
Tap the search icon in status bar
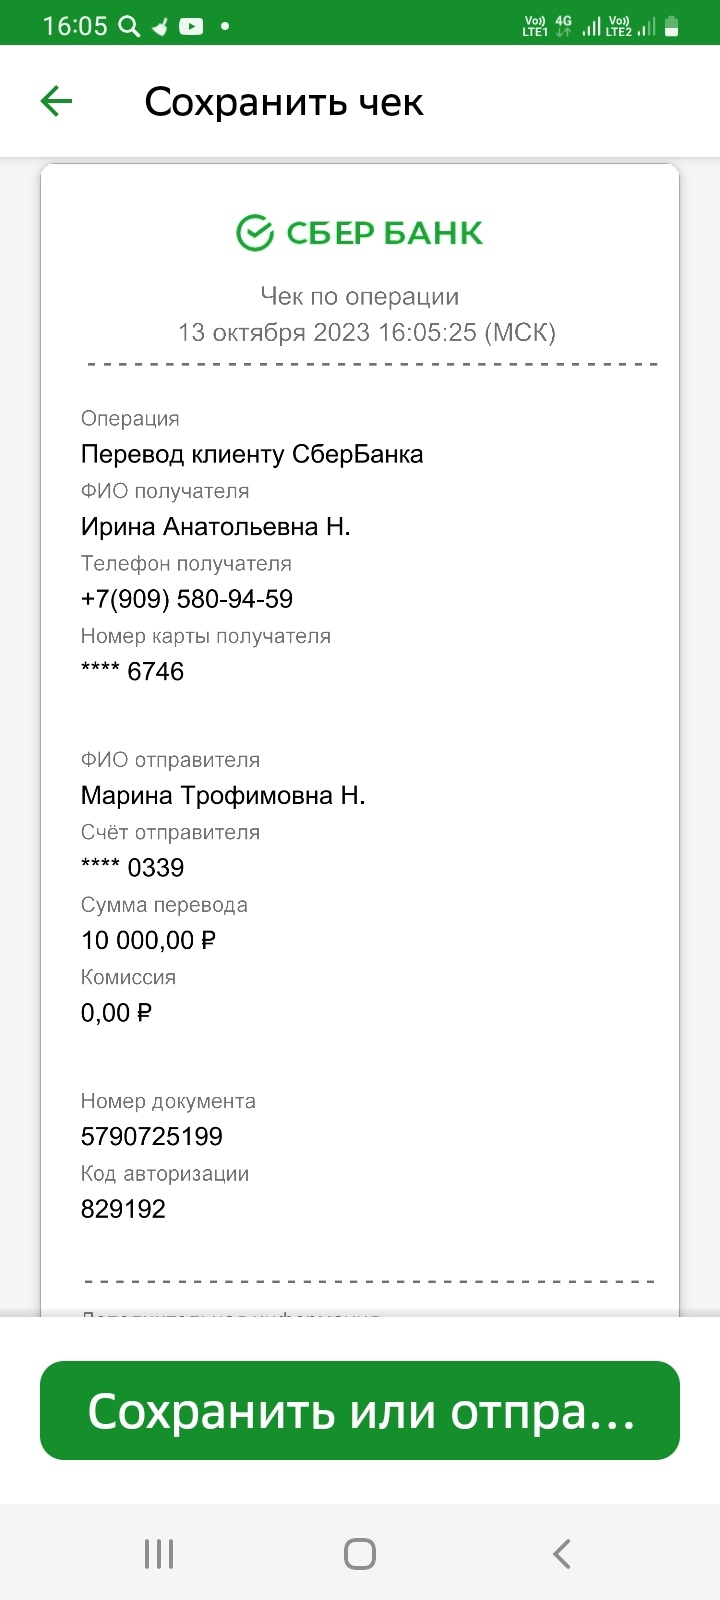(x=129, y=26)
